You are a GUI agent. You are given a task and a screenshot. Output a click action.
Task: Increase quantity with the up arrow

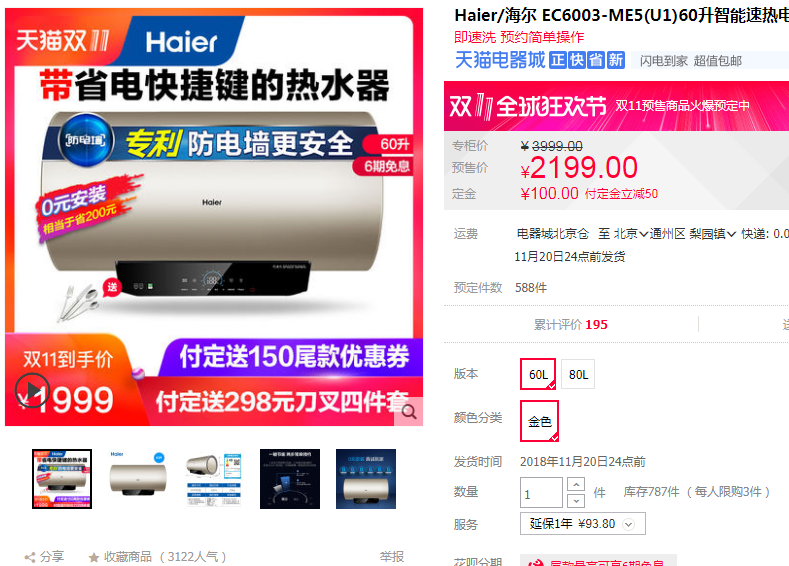click(x=576, y=484)
